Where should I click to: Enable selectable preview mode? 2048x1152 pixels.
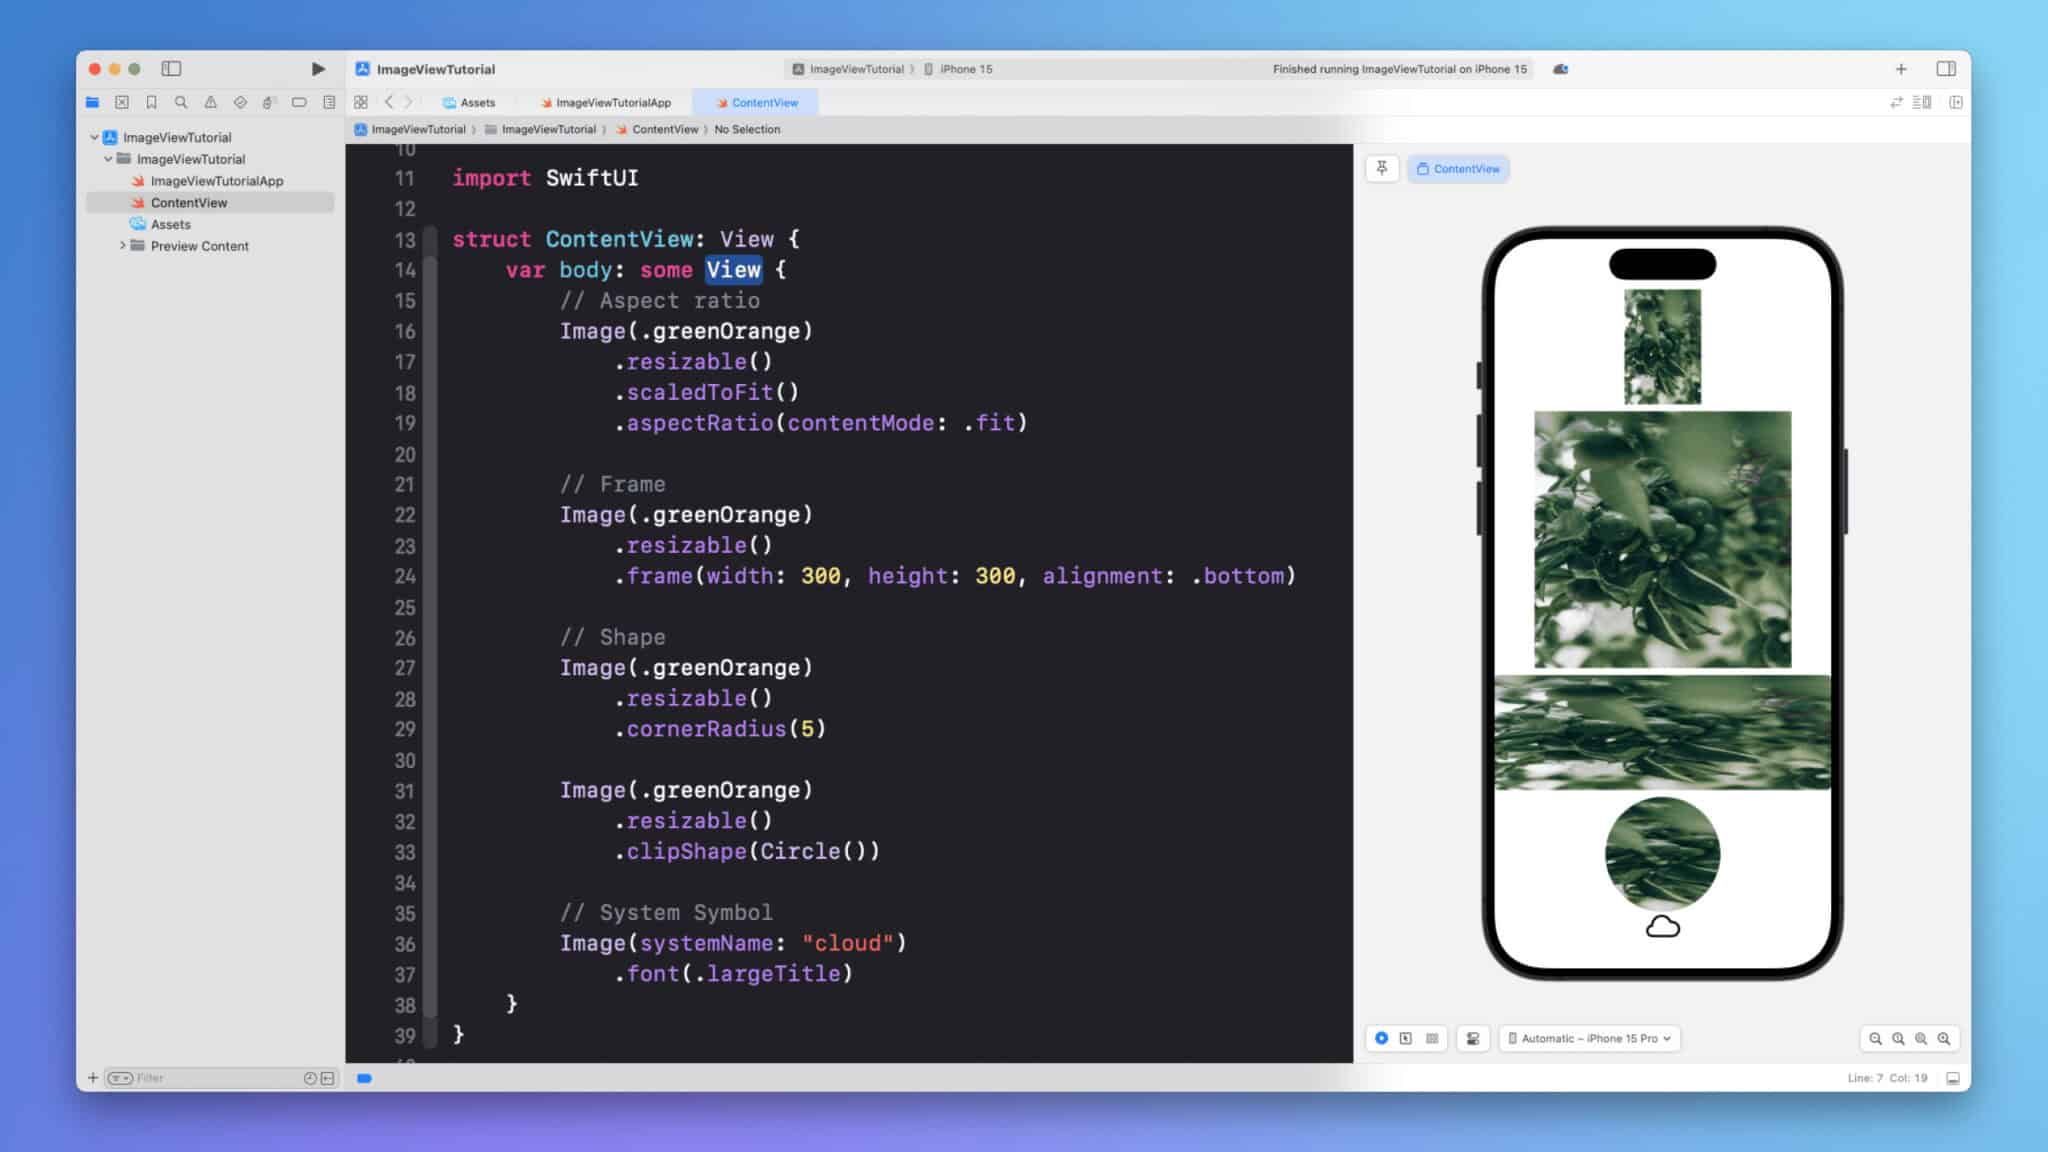tap(1405, 1039)
